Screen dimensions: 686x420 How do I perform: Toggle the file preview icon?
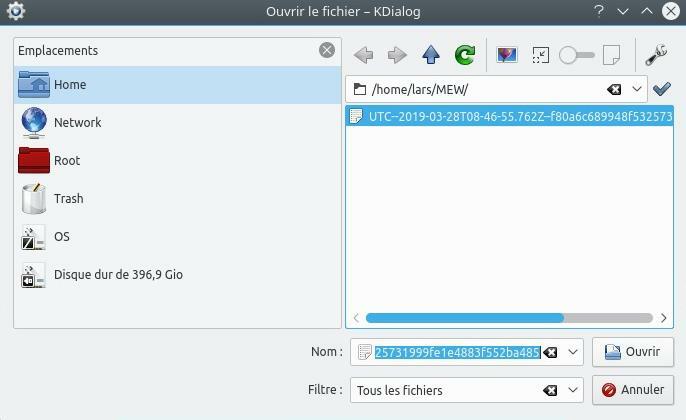tap(507, 55)
